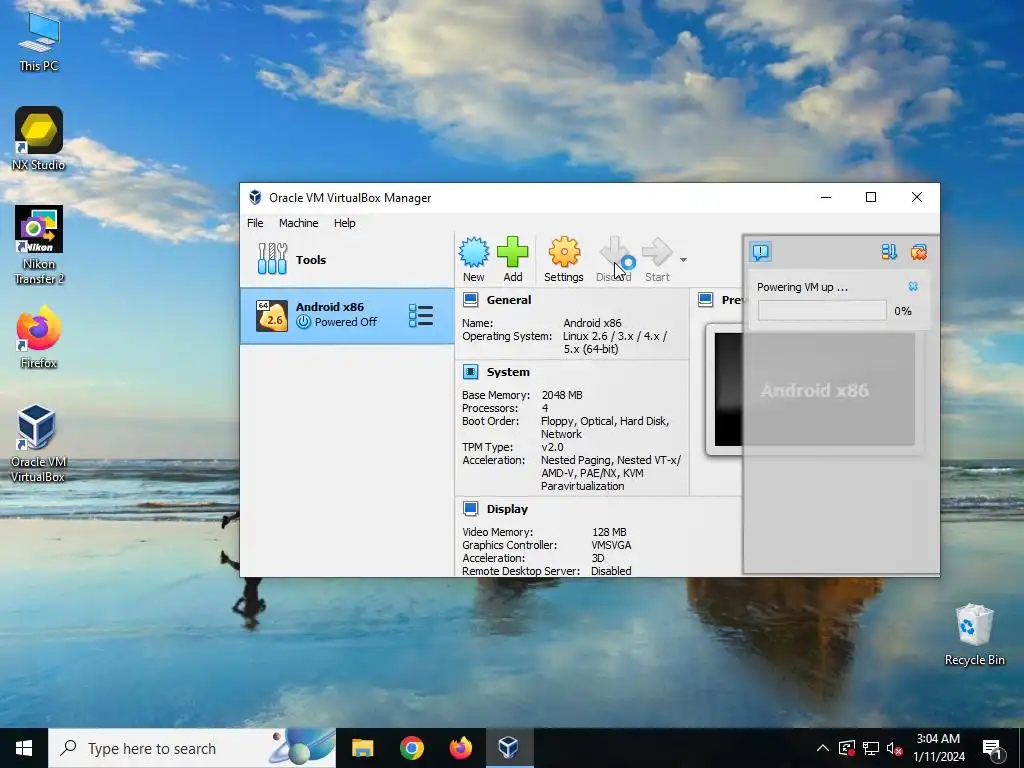
Task: Open Nikon Transfer 2 desktop shortcut
Action: coord(39,246)
